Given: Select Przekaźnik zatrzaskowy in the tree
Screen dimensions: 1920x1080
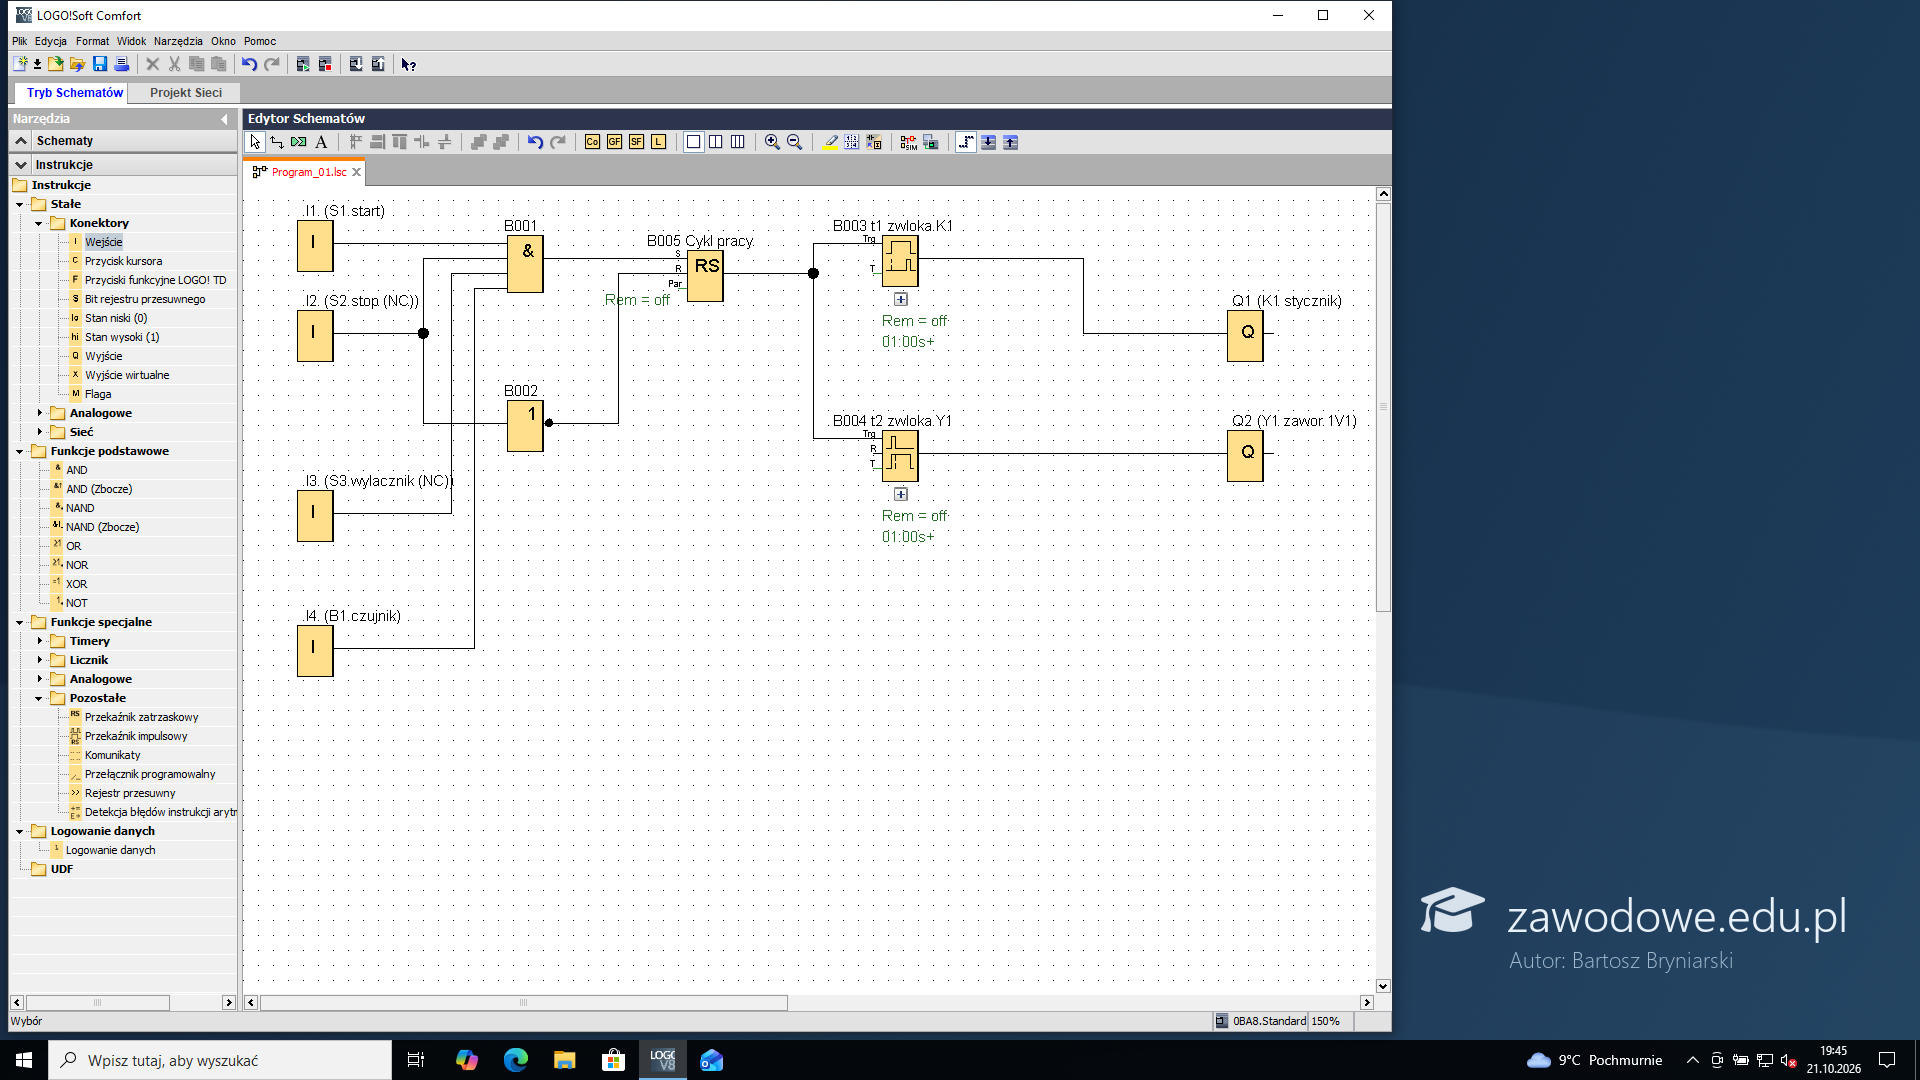Looking at the screenshot, I should pos(141,717).
